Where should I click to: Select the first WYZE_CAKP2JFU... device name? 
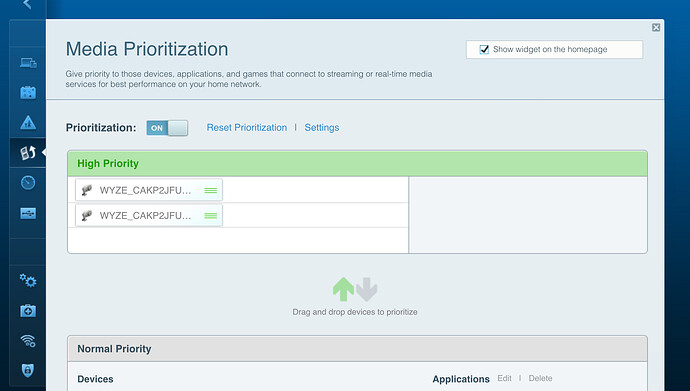click(145, 190)
